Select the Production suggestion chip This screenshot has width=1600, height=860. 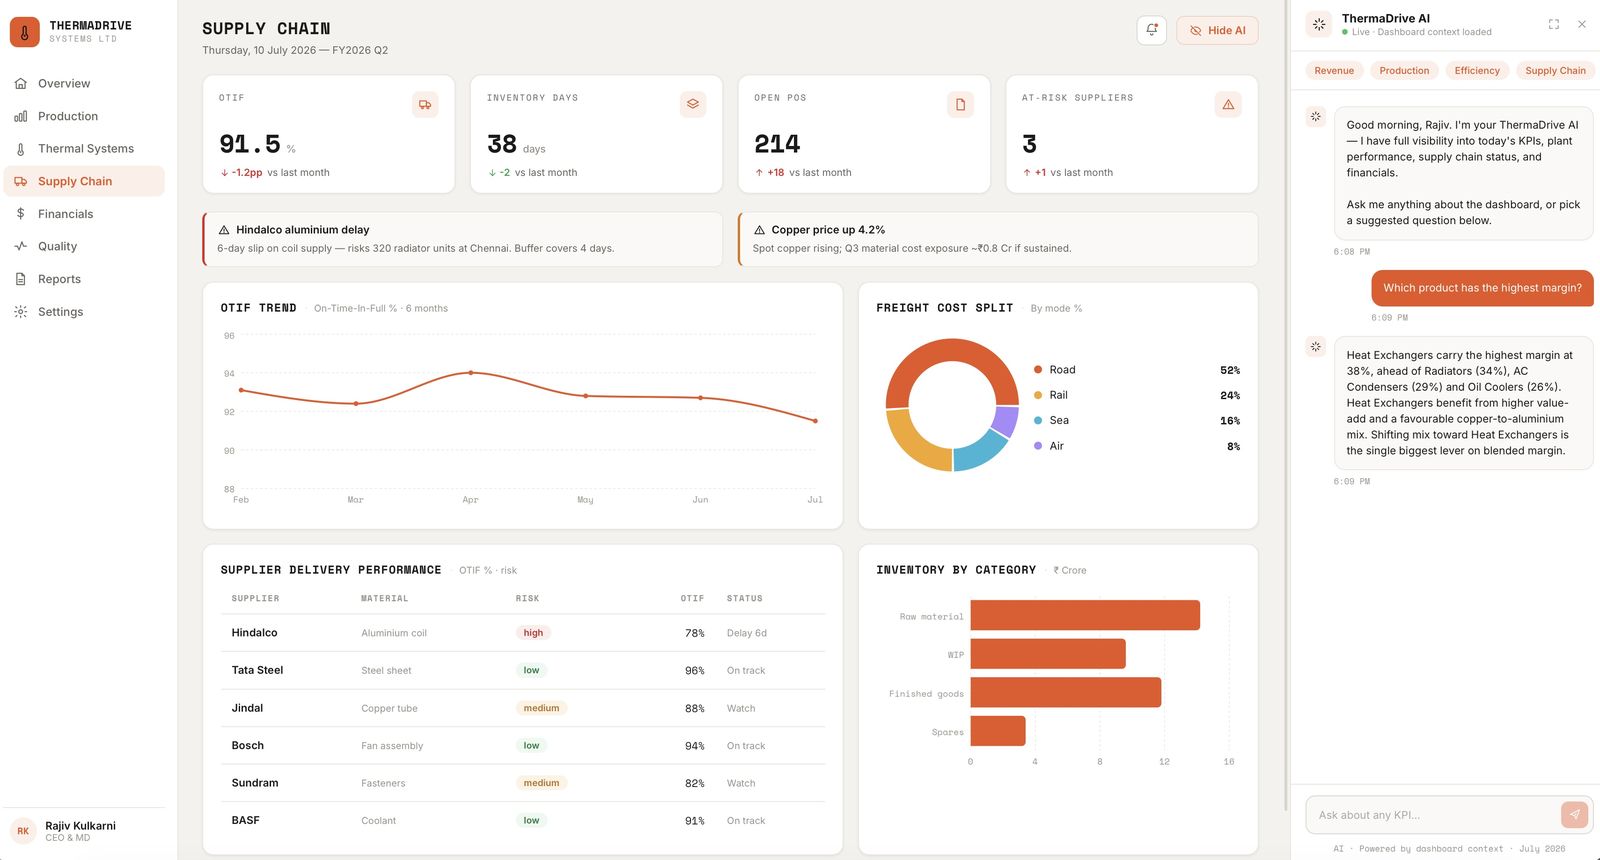click(x=1404, y=70)
